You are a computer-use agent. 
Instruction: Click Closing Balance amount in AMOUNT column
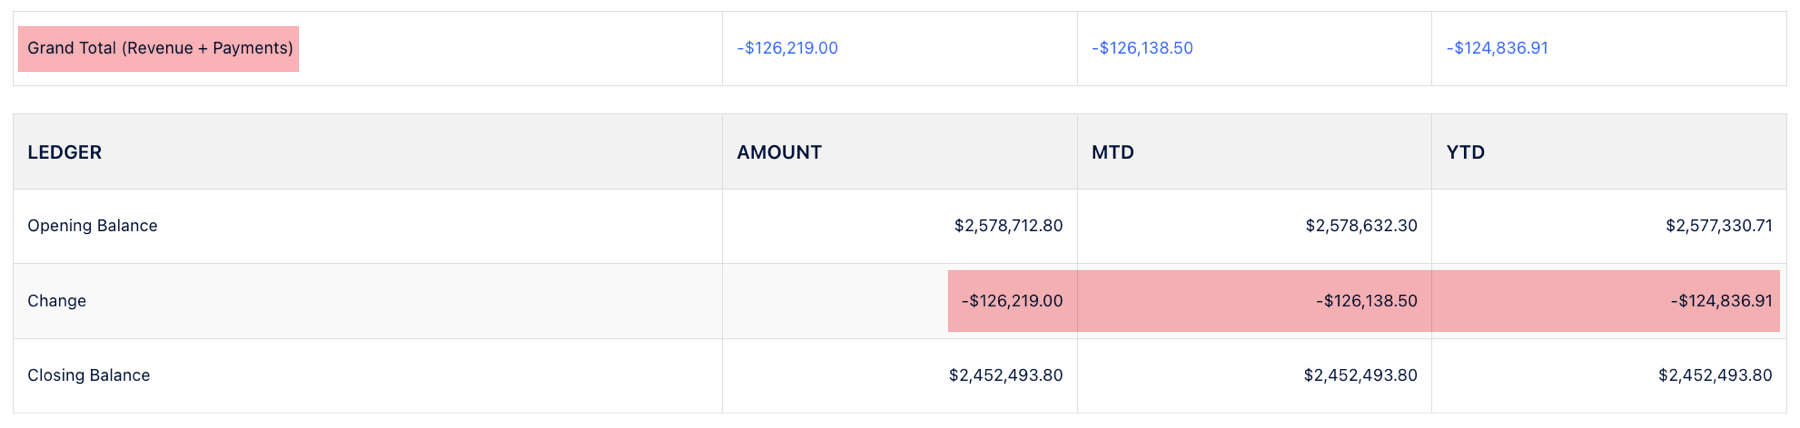pyautogui.click(x=1005, y=376)
